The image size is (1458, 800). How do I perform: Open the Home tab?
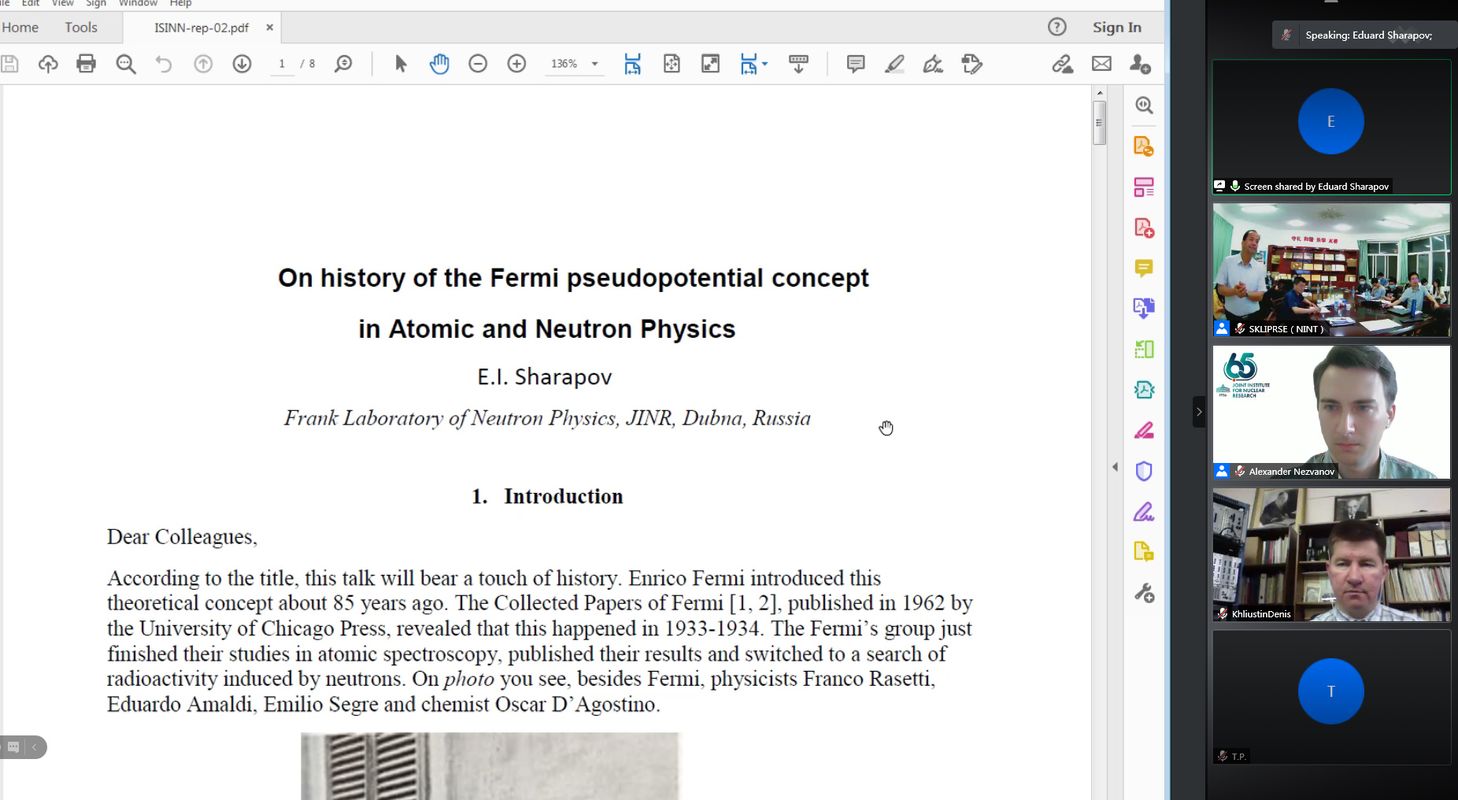coord(20,27)
